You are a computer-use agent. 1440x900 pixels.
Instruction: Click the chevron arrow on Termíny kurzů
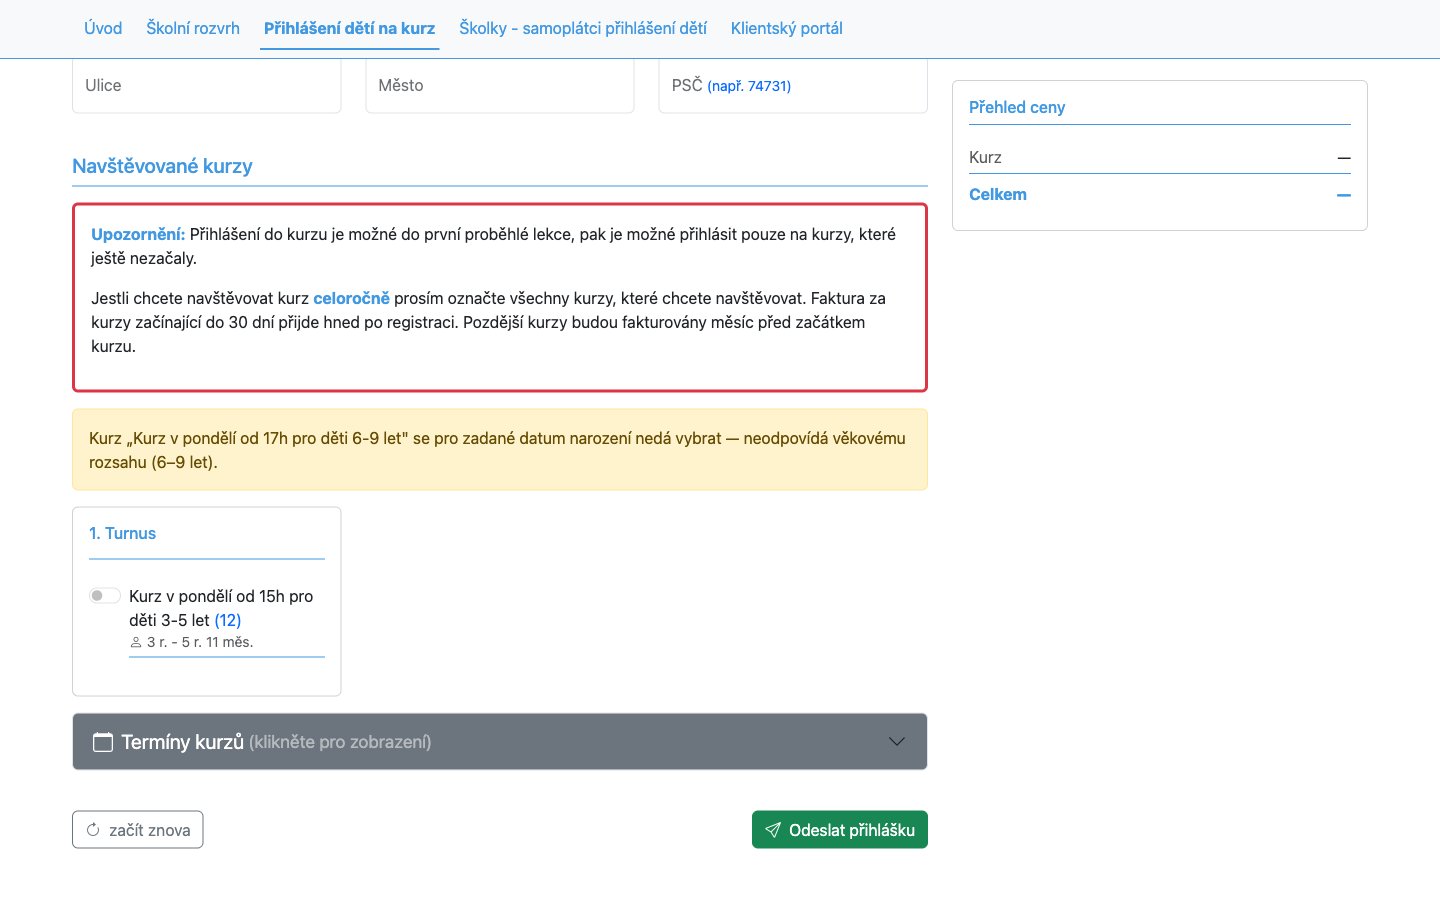click(897, 742)
